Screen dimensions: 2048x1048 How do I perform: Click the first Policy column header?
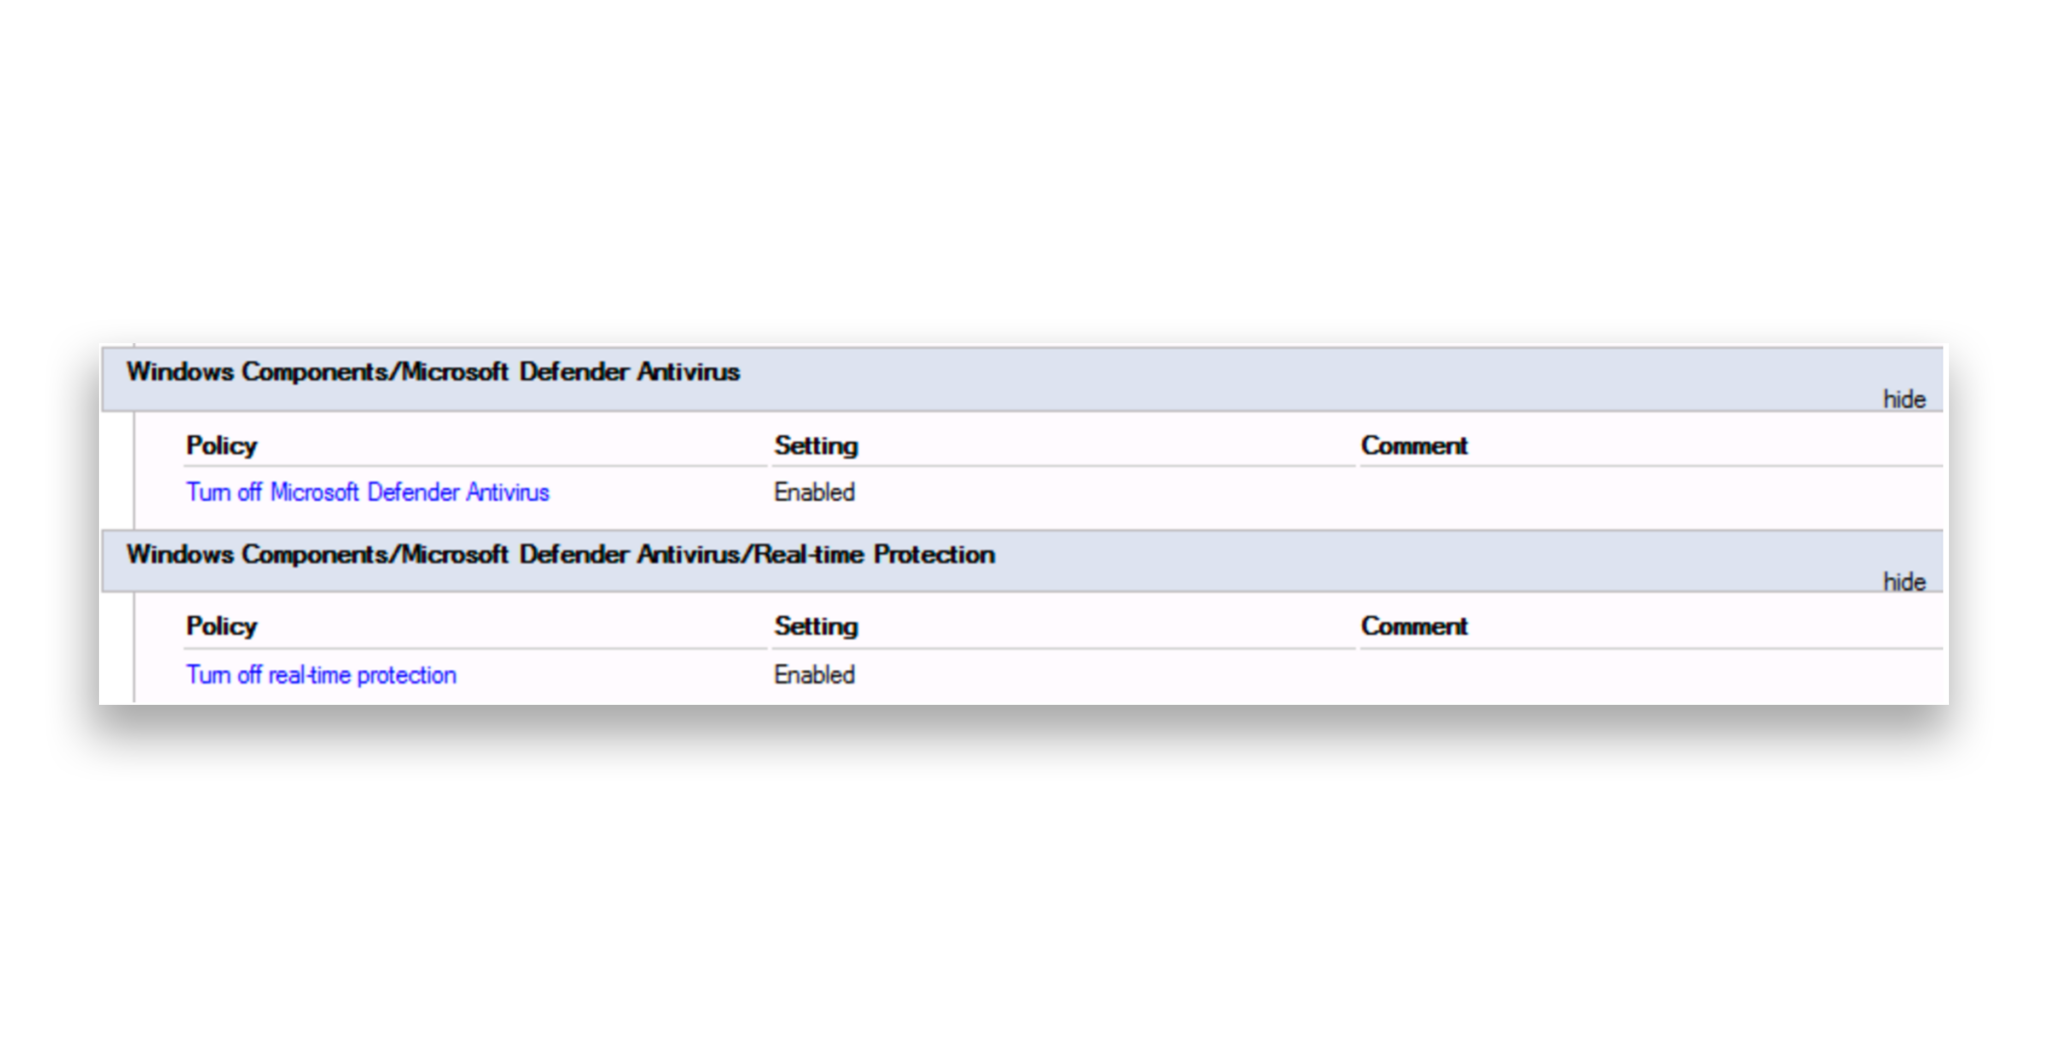[222, 446]
